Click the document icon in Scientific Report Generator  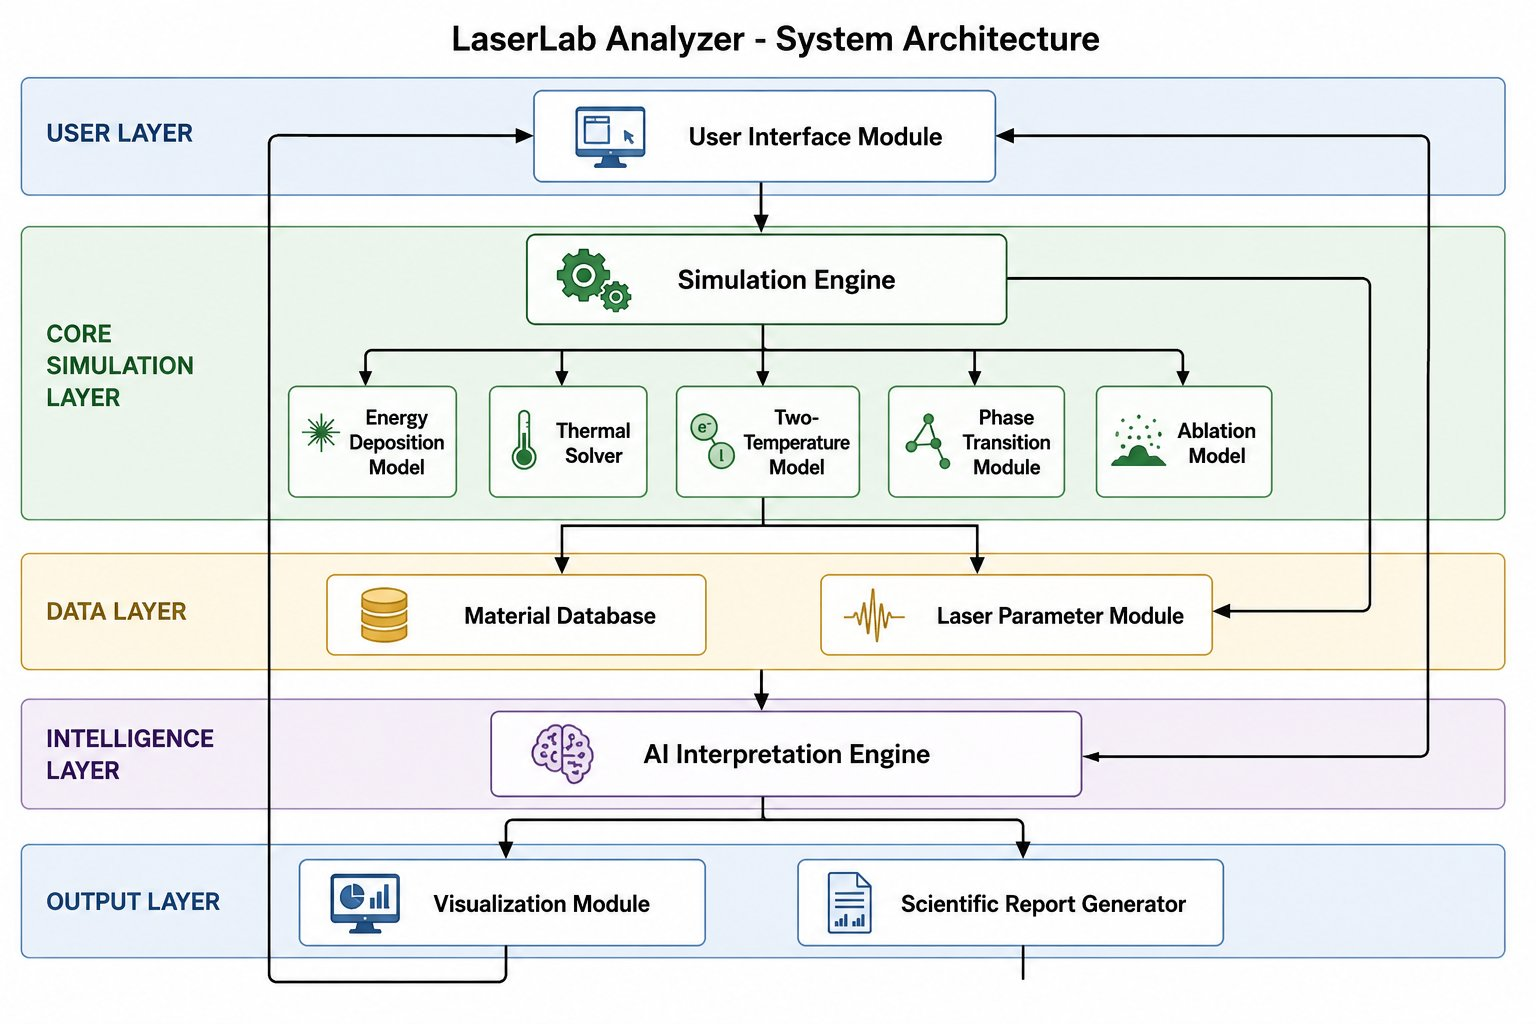849,903
